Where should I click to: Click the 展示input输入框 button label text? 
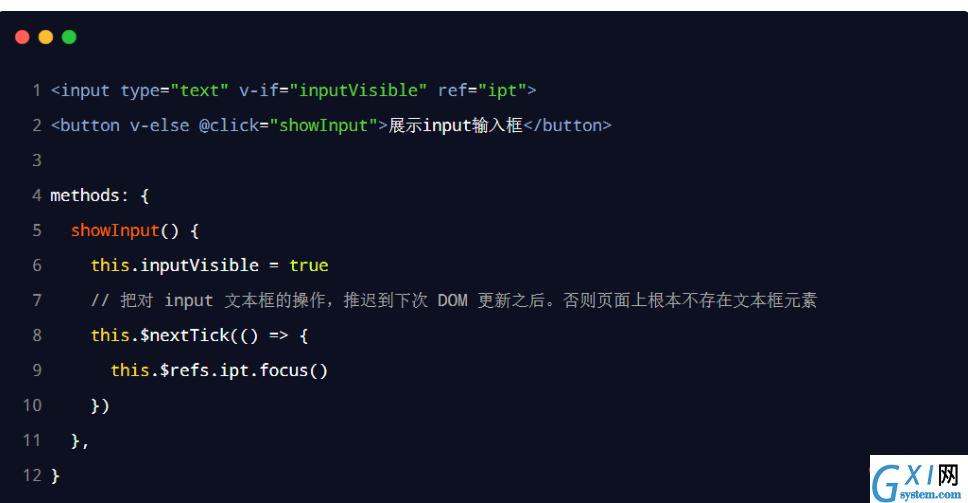point(456,126)
